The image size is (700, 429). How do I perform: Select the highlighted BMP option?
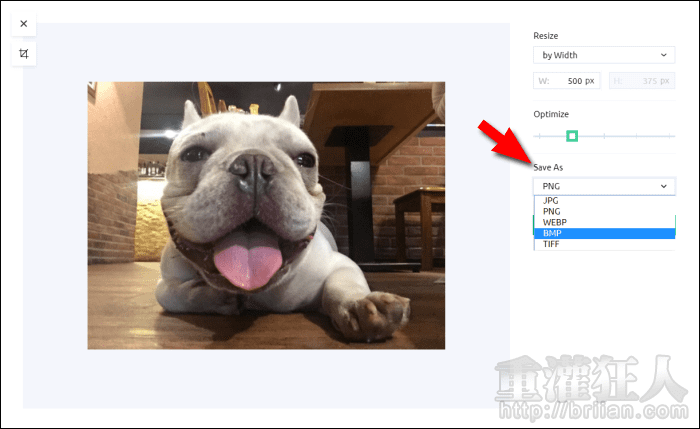pyautogui.click(x=552, y=233)
